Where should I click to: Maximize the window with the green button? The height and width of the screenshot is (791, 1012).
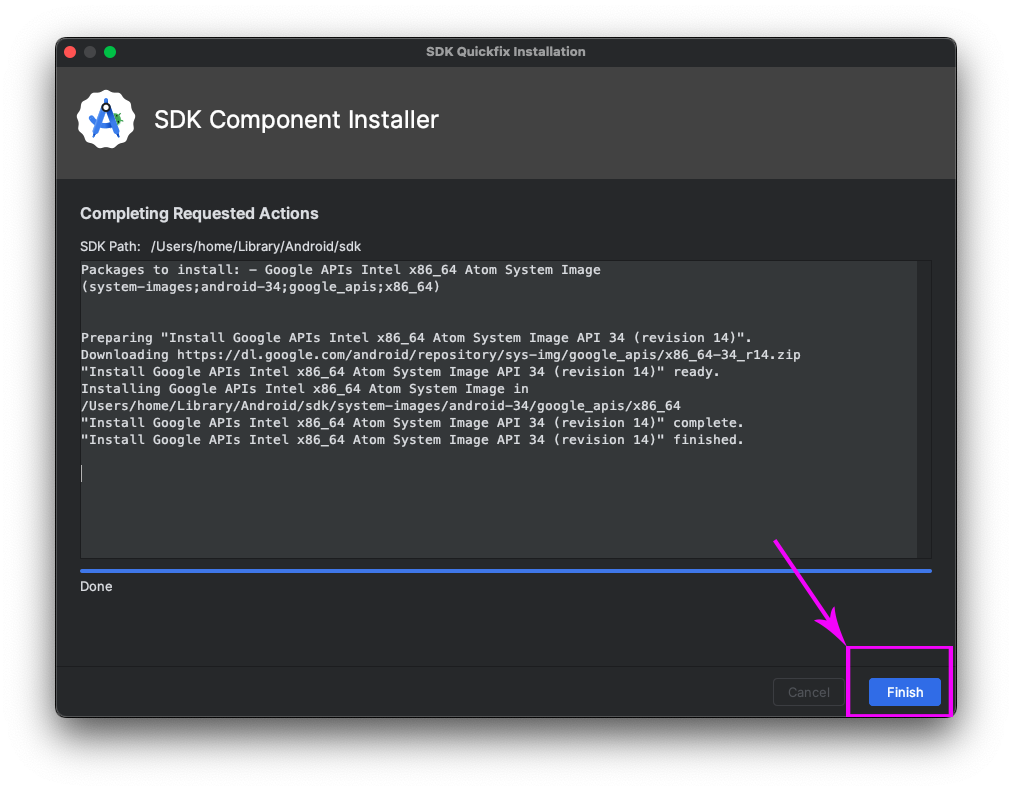tap(110, 52)
